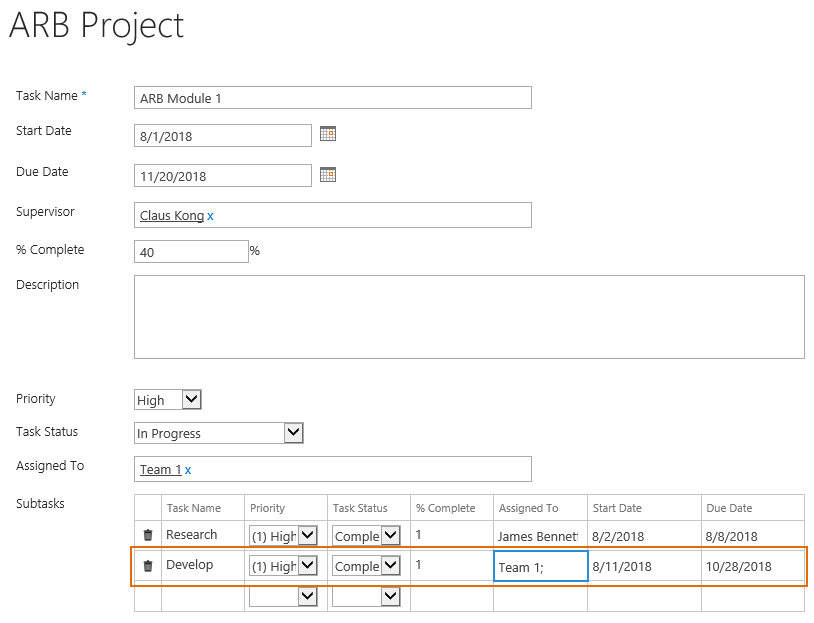Image resolution: width=814 pixels, height=623 pixels.
Task: Click inside the Description text area
Action: 469,317
